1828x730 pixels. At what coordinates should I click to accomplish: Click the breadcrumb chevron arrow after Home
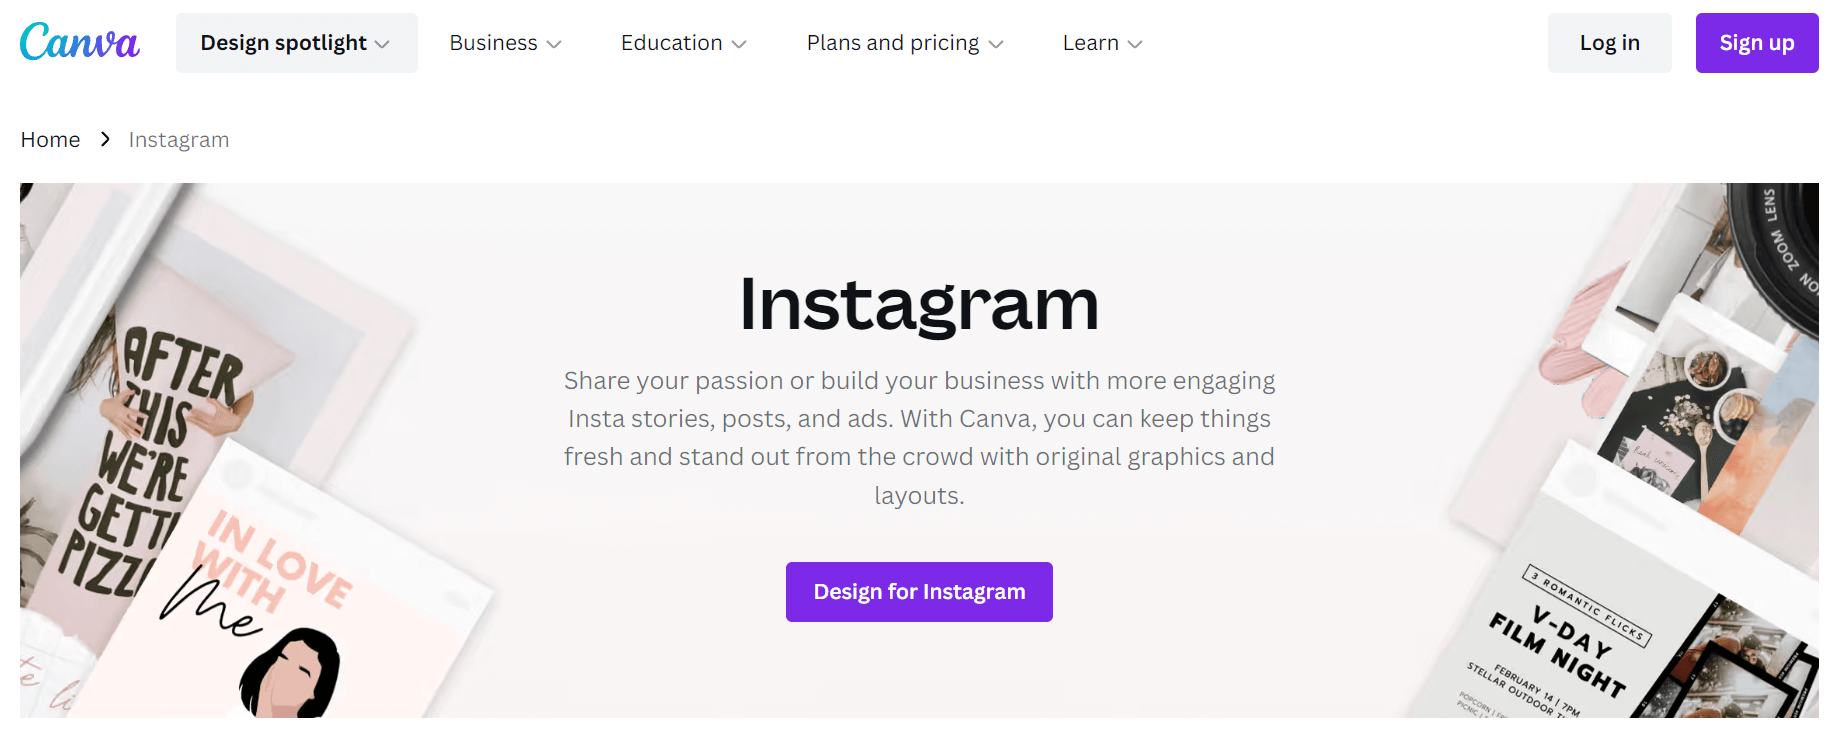(x=105, y=140)
